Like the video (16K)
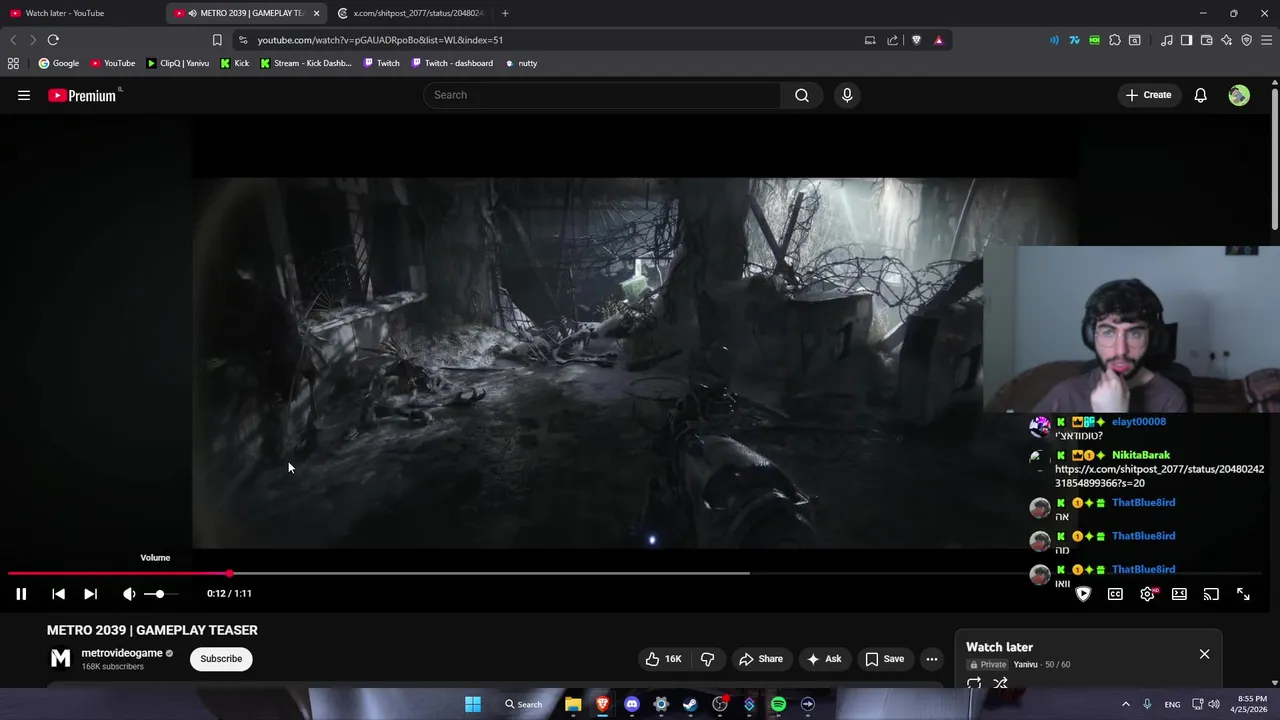 coord(664,659)
